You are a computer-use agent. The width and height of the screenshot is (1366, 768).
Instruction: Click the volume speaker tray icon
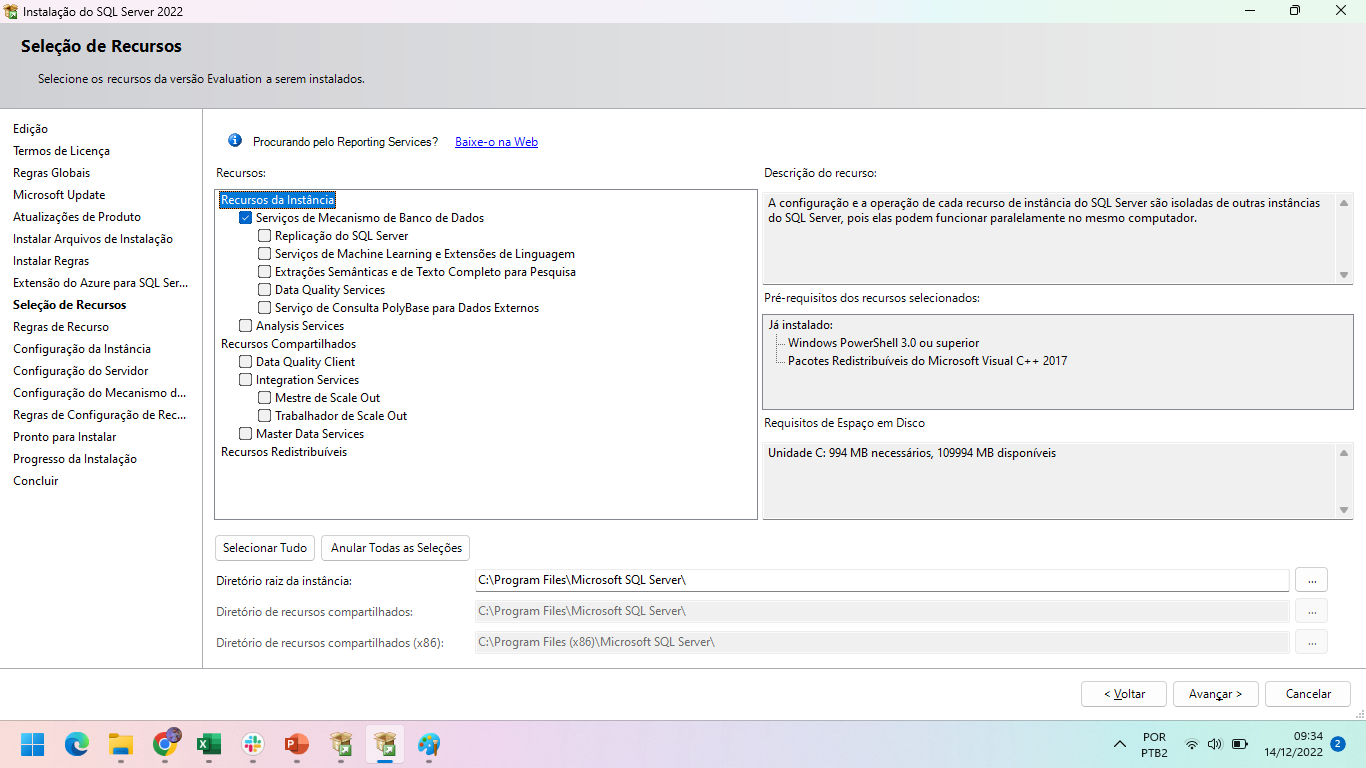[x=1215, y=744]
